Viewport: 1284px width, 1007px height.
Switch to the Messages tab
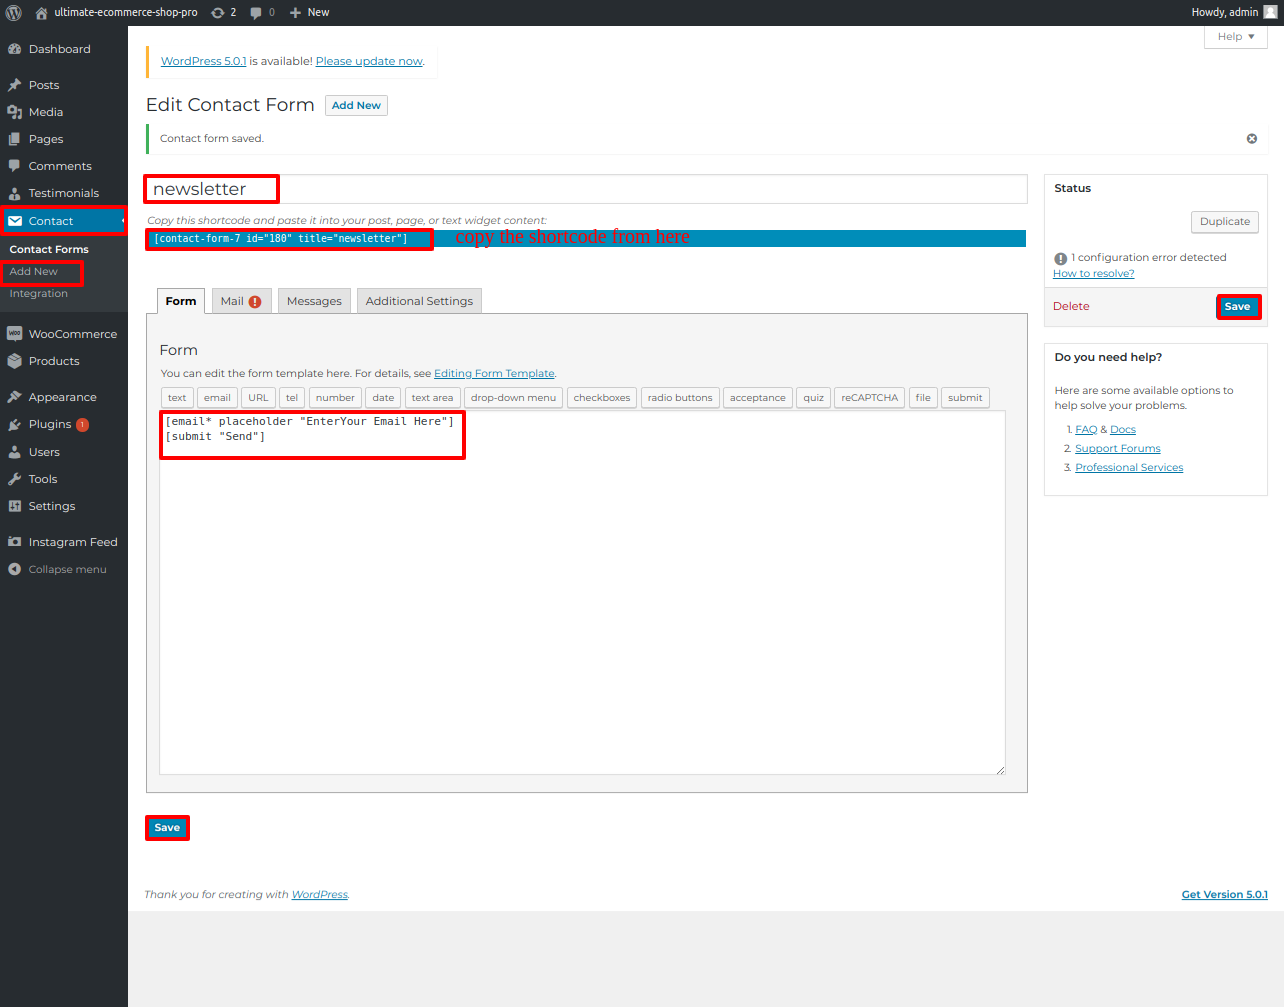tap(314, 301)
